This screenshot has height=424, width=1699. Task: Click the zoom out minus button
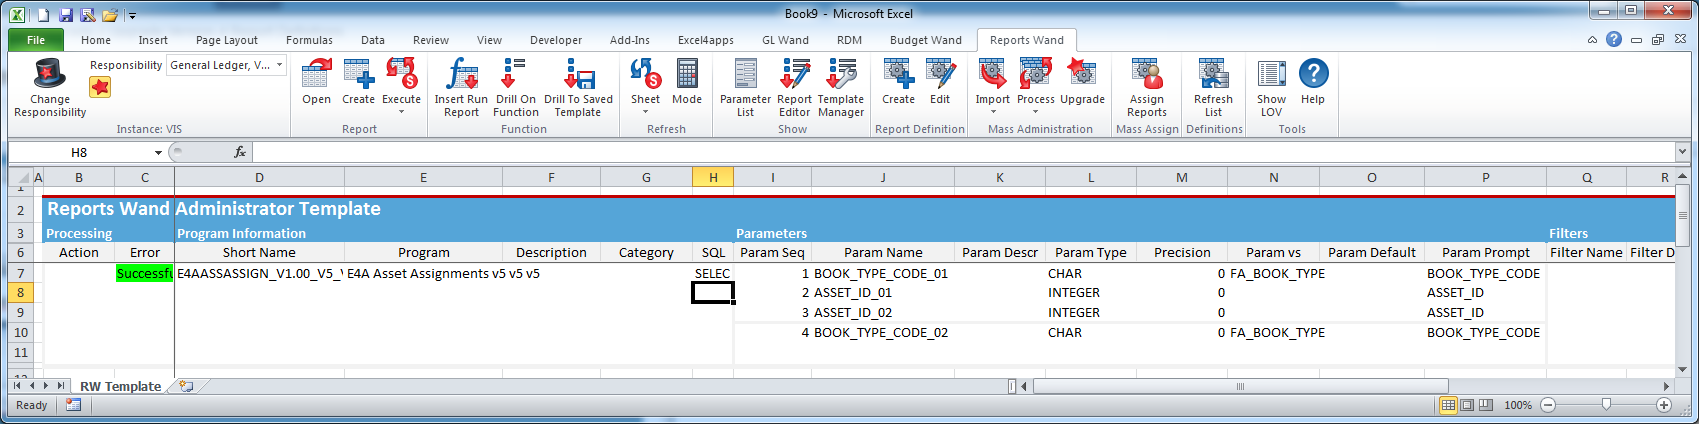click(1548, 405)
